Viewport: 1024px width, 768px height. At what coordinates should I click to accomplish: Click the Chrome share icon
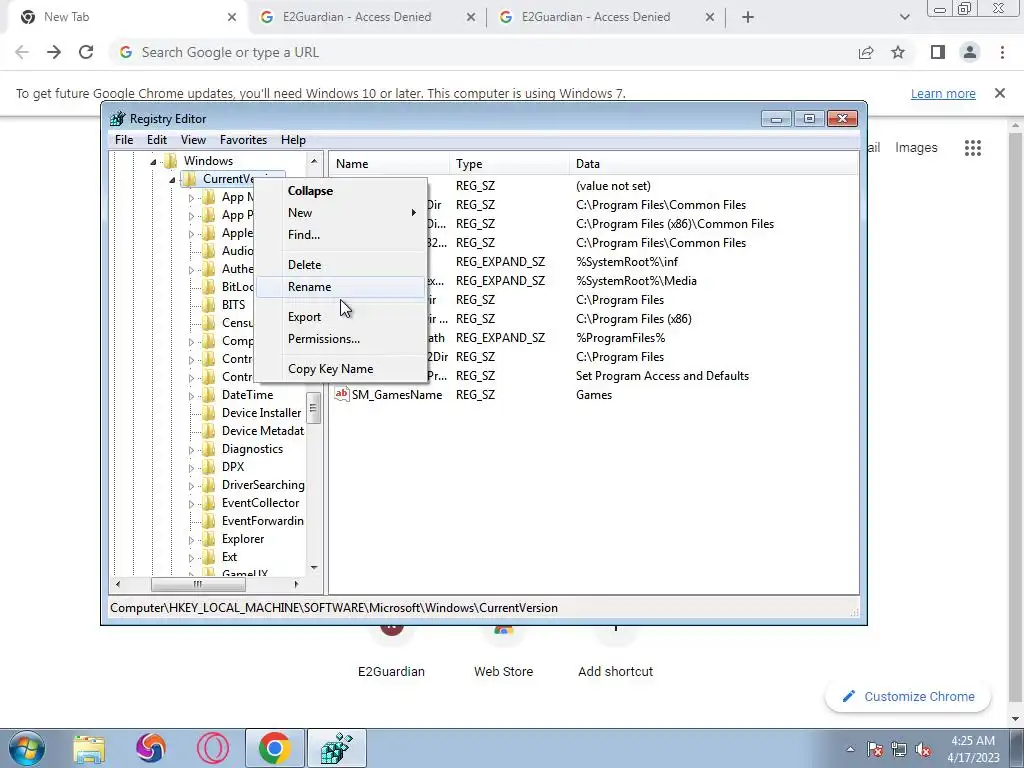pos(866,52)
